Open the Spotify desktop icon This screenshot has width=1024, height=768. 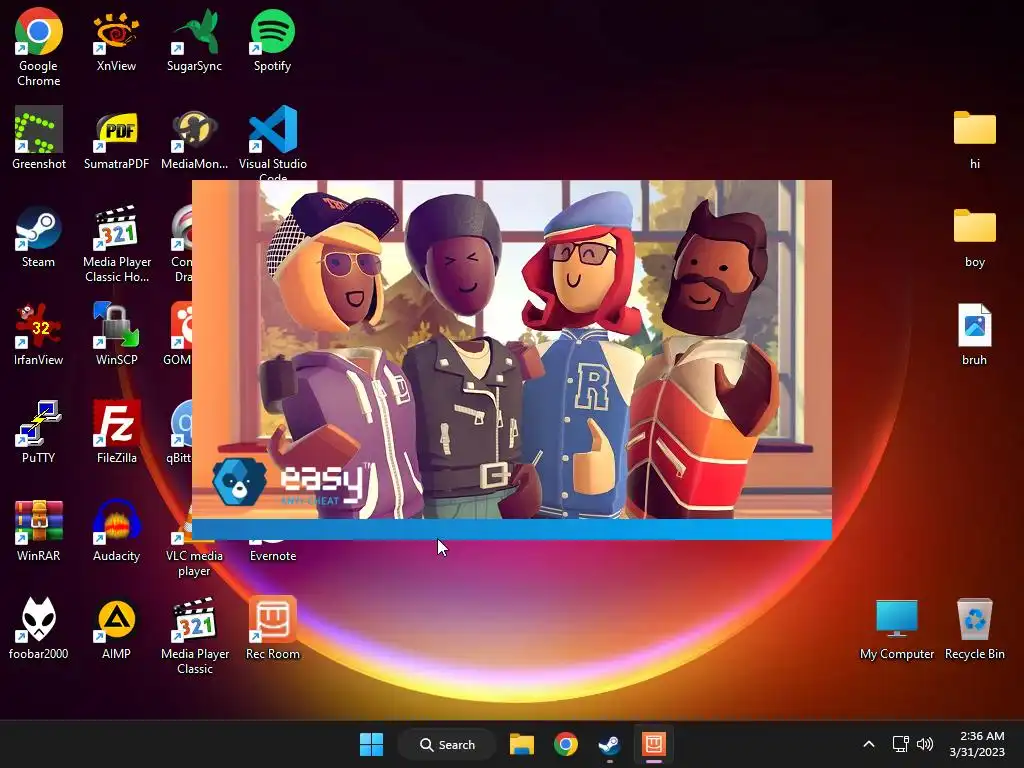pos(272,40)
